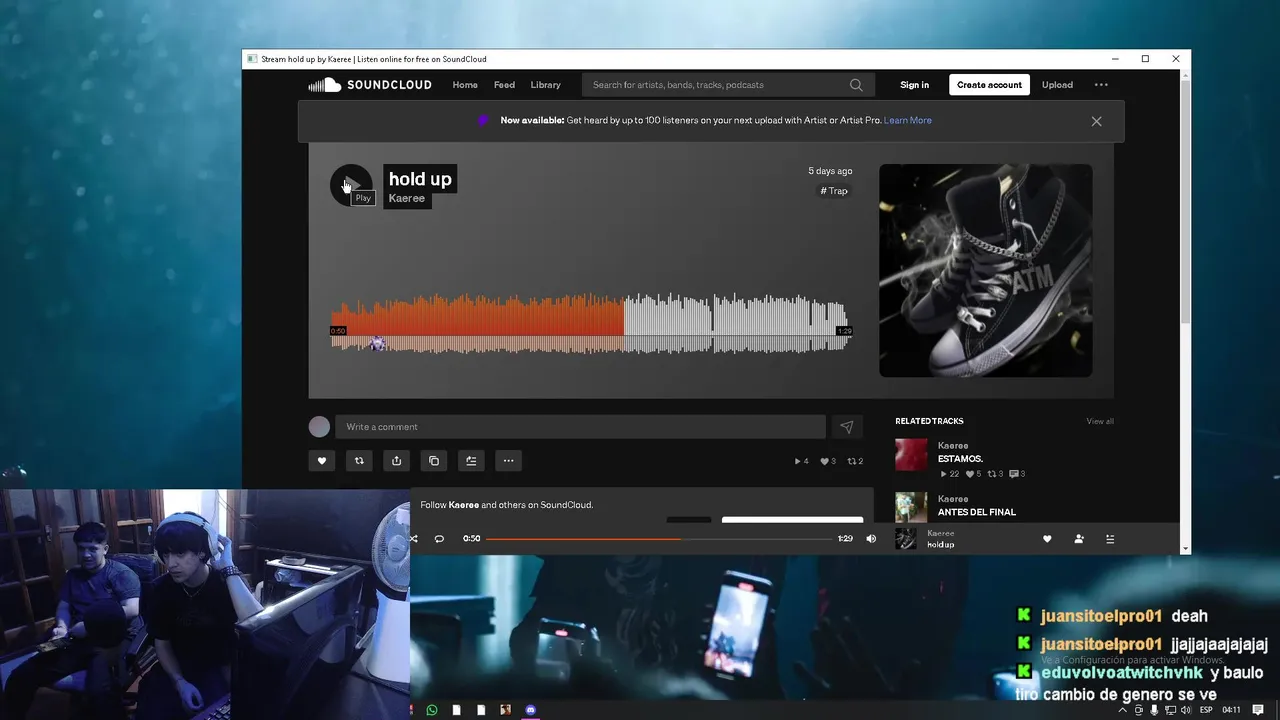Open the Feed menu item
Image resolution: width=1280 pixels, height=720 pixels.
504,85
